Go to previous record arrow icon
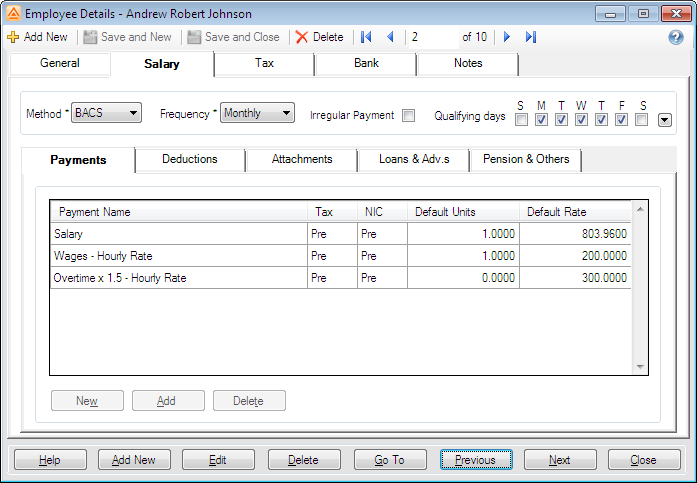This screenshot has height=483, width=697. (x=390, y=37)
